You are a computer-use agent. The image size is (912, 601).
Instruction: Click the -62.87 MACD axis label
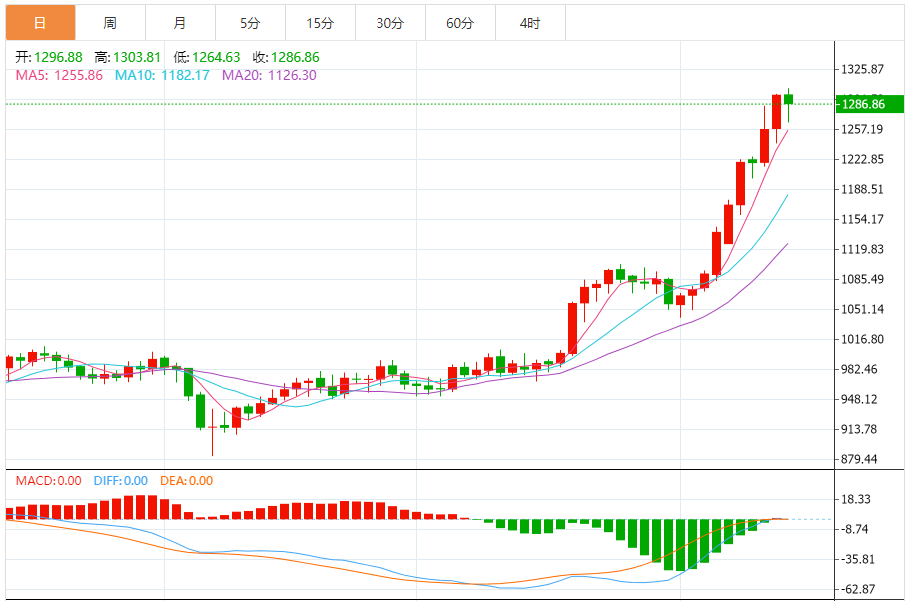[858, 589]
